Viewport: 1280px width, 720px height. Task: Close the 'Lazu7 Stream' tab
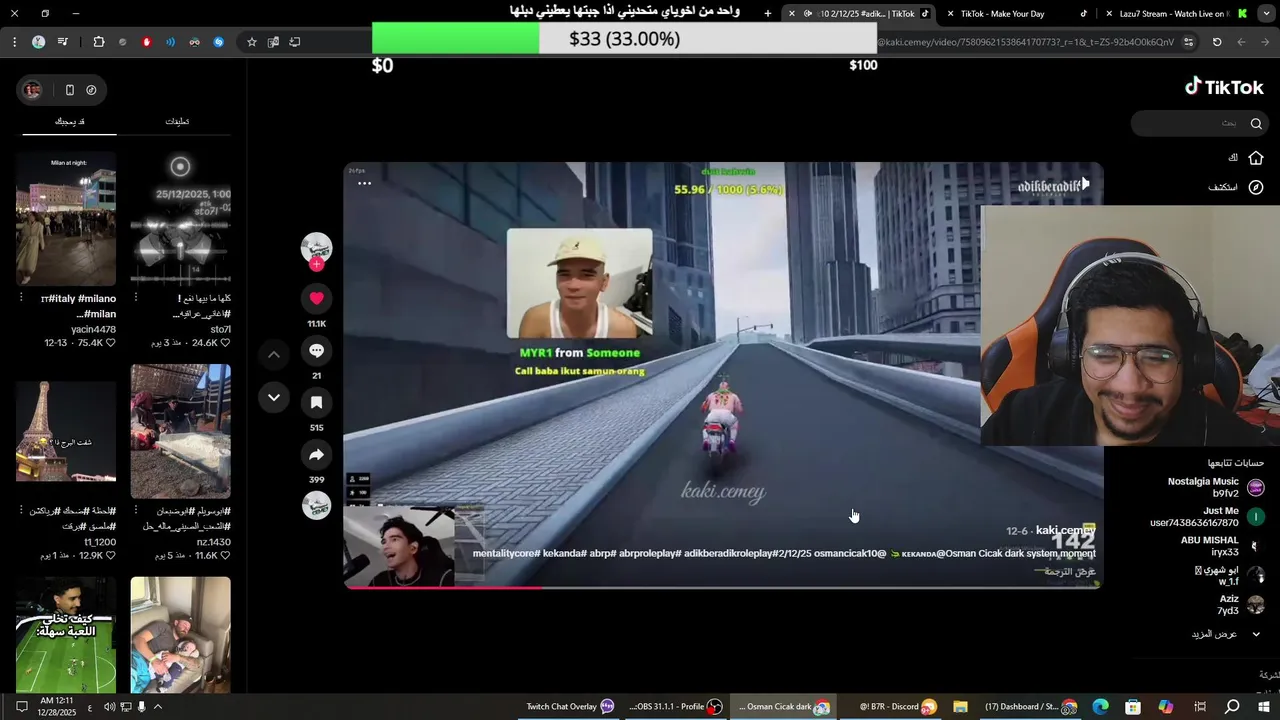[x=1109, y=14]
